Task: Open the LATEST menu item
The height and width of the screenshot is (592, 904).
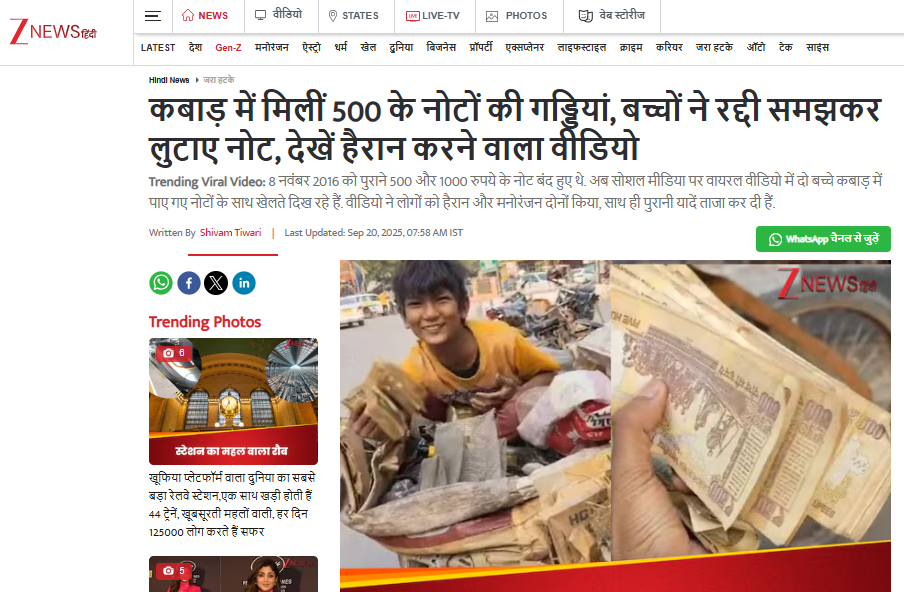Action: [158, 48]
